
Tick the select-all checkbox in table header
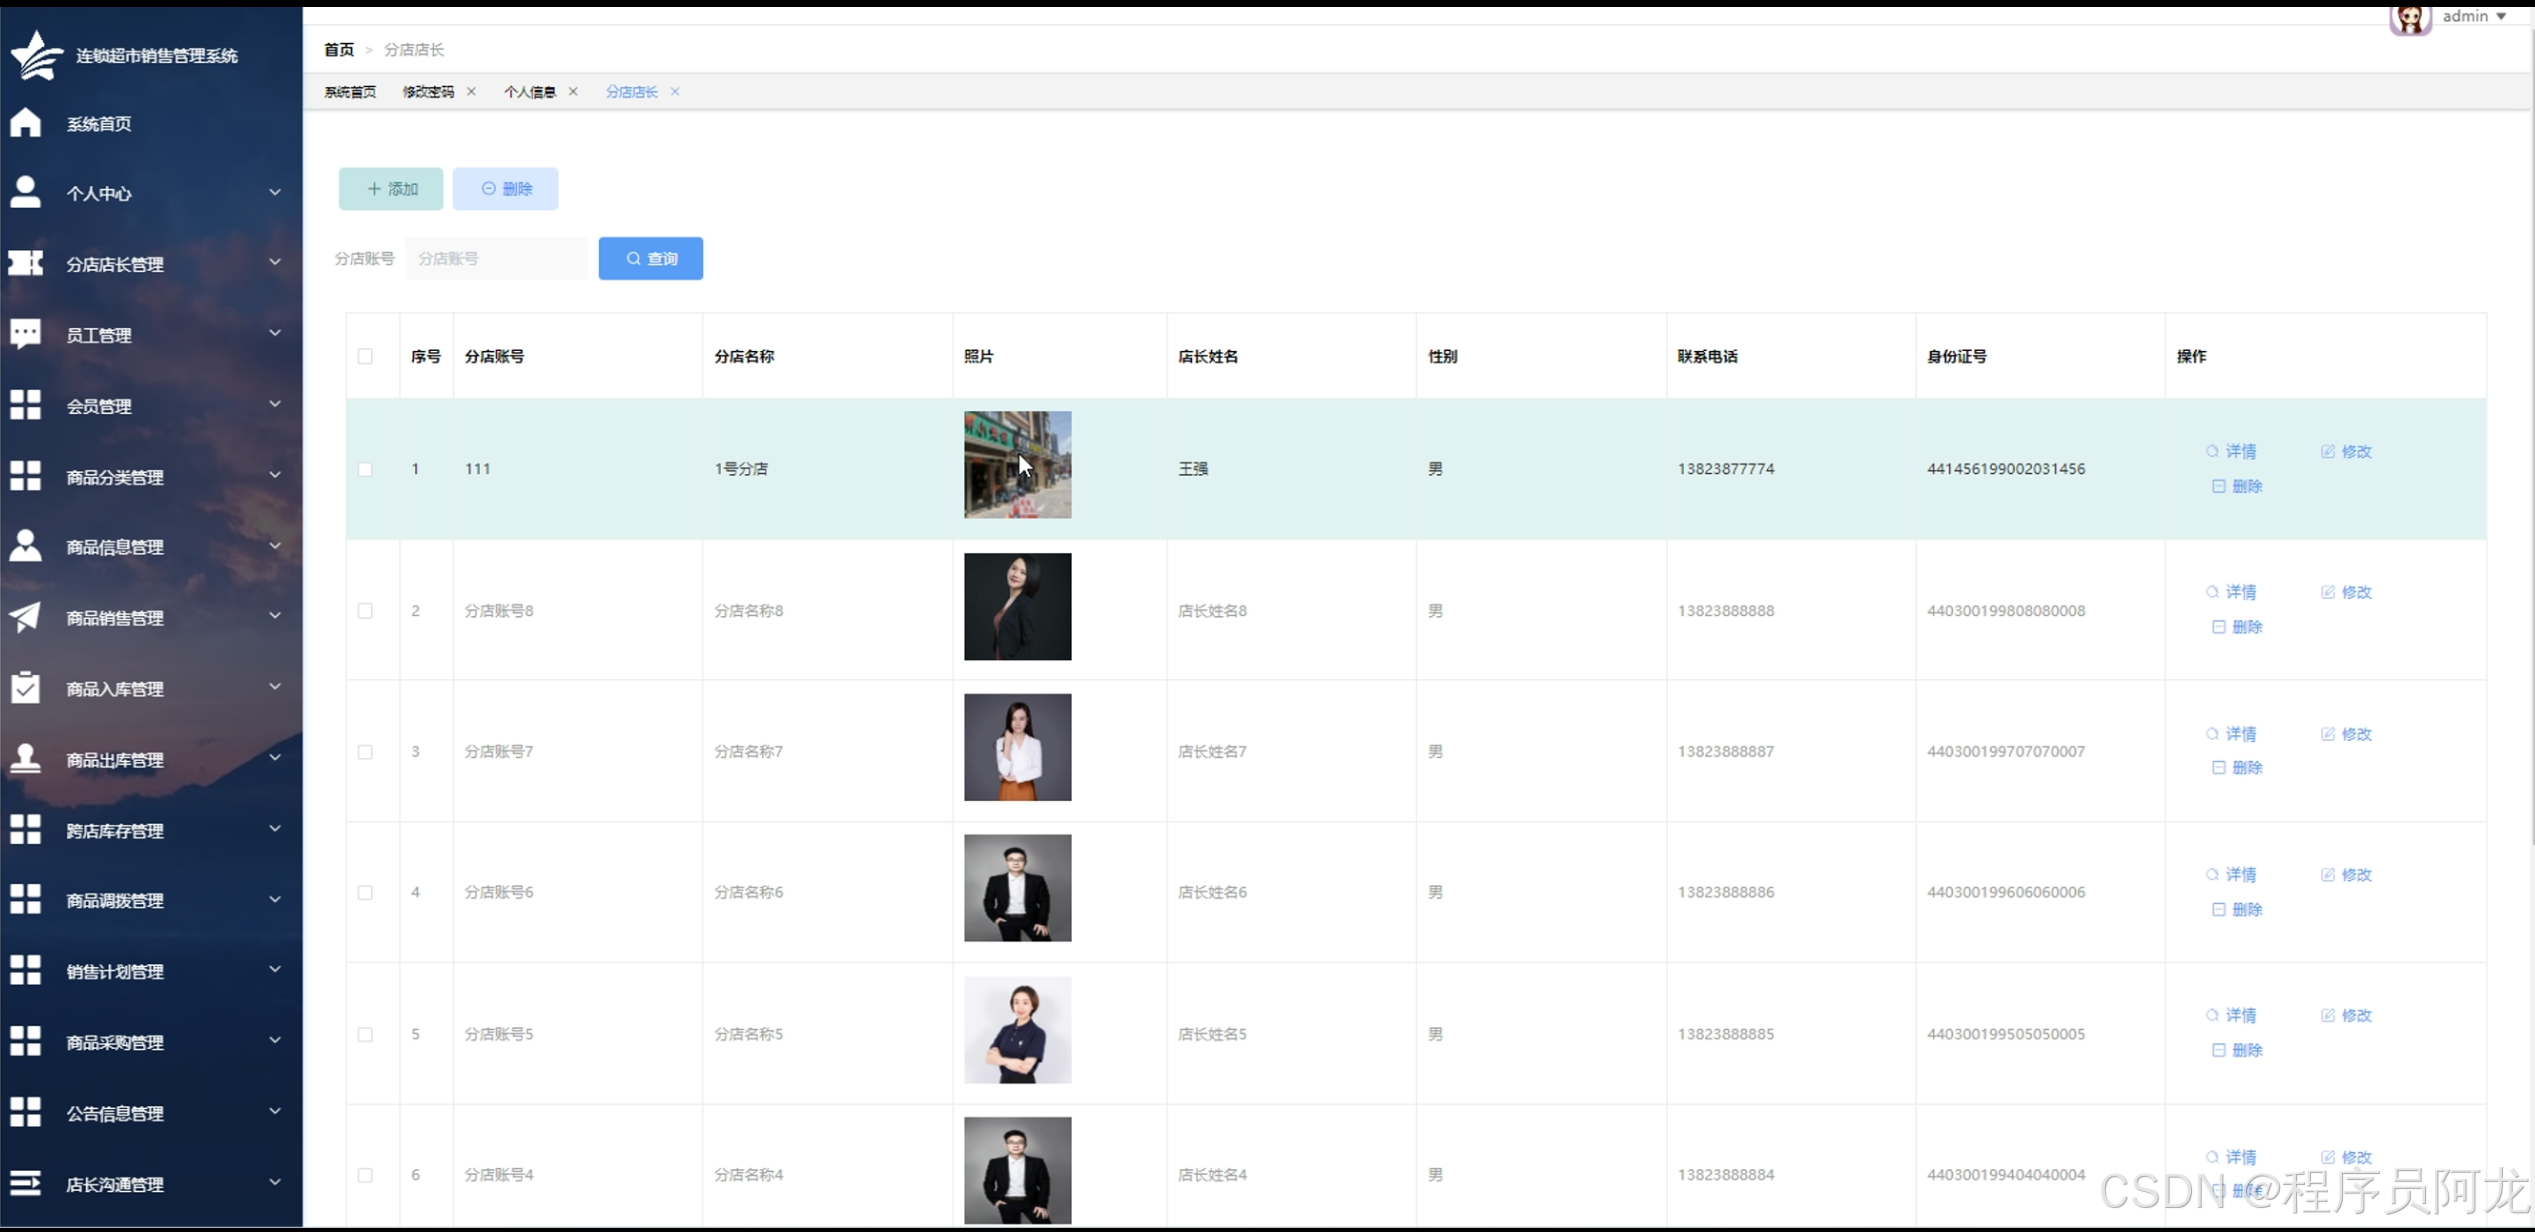365,356
